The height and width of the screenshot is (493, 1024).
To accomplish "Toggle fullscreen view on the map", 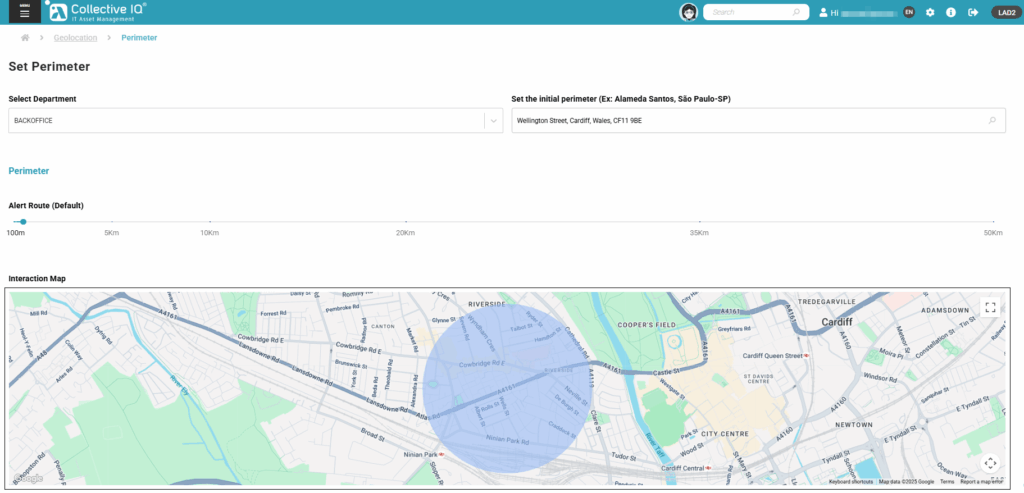I will pyautogui.click(x=990, y=307).
